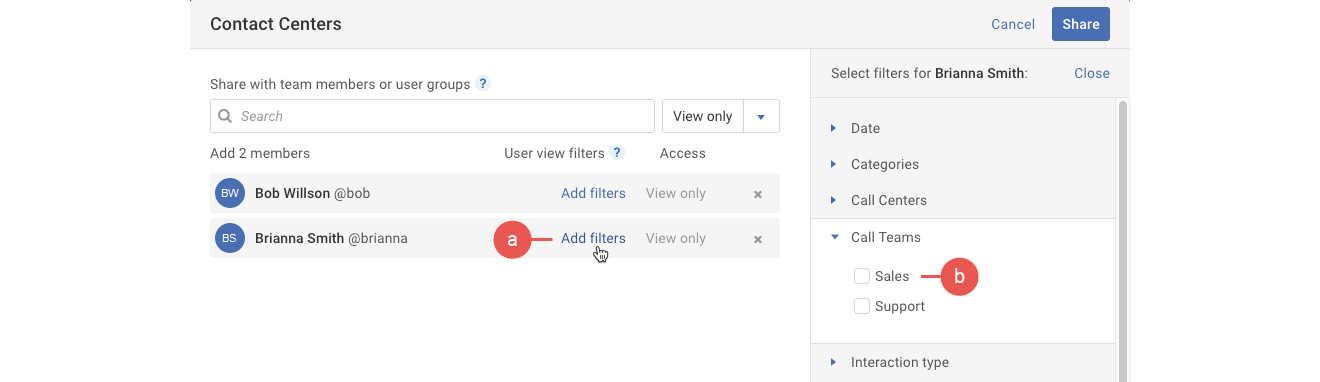Screen dimensions: 1320x382
Task: Click the View only permission button
Action: (703, 116)
